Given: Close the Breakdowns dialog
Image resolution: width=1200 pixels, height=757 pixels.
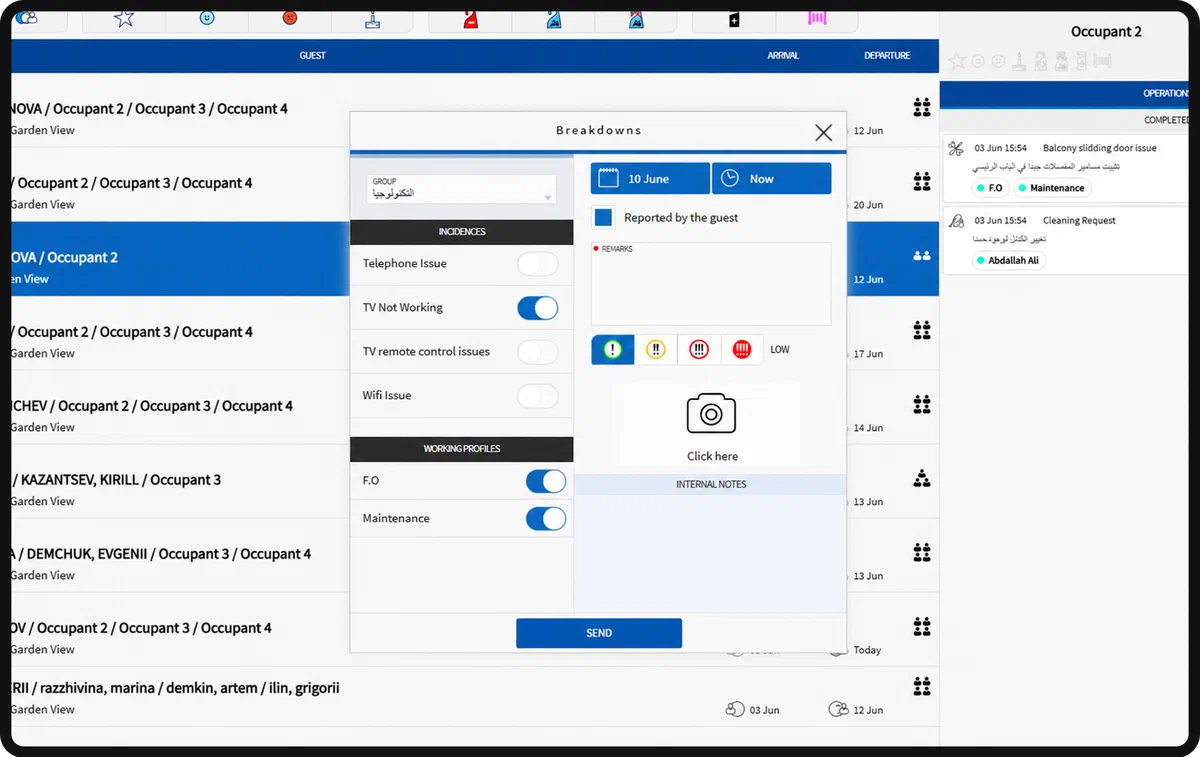Looking at the screenshot, I should click(x=823, y=132).
